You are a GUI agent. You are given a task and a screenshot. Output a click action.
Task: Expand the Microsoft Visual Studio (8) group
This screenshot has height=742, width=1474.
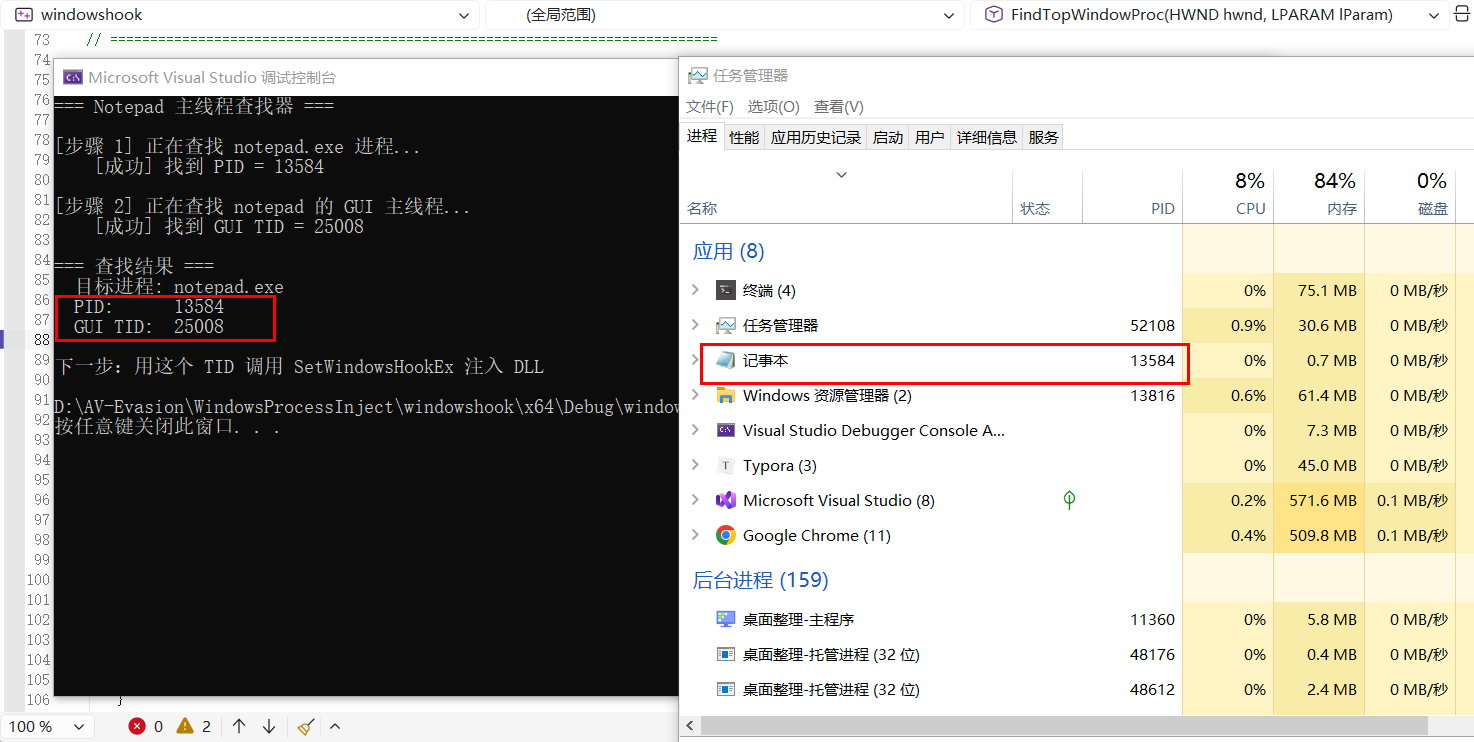[696, 500]
